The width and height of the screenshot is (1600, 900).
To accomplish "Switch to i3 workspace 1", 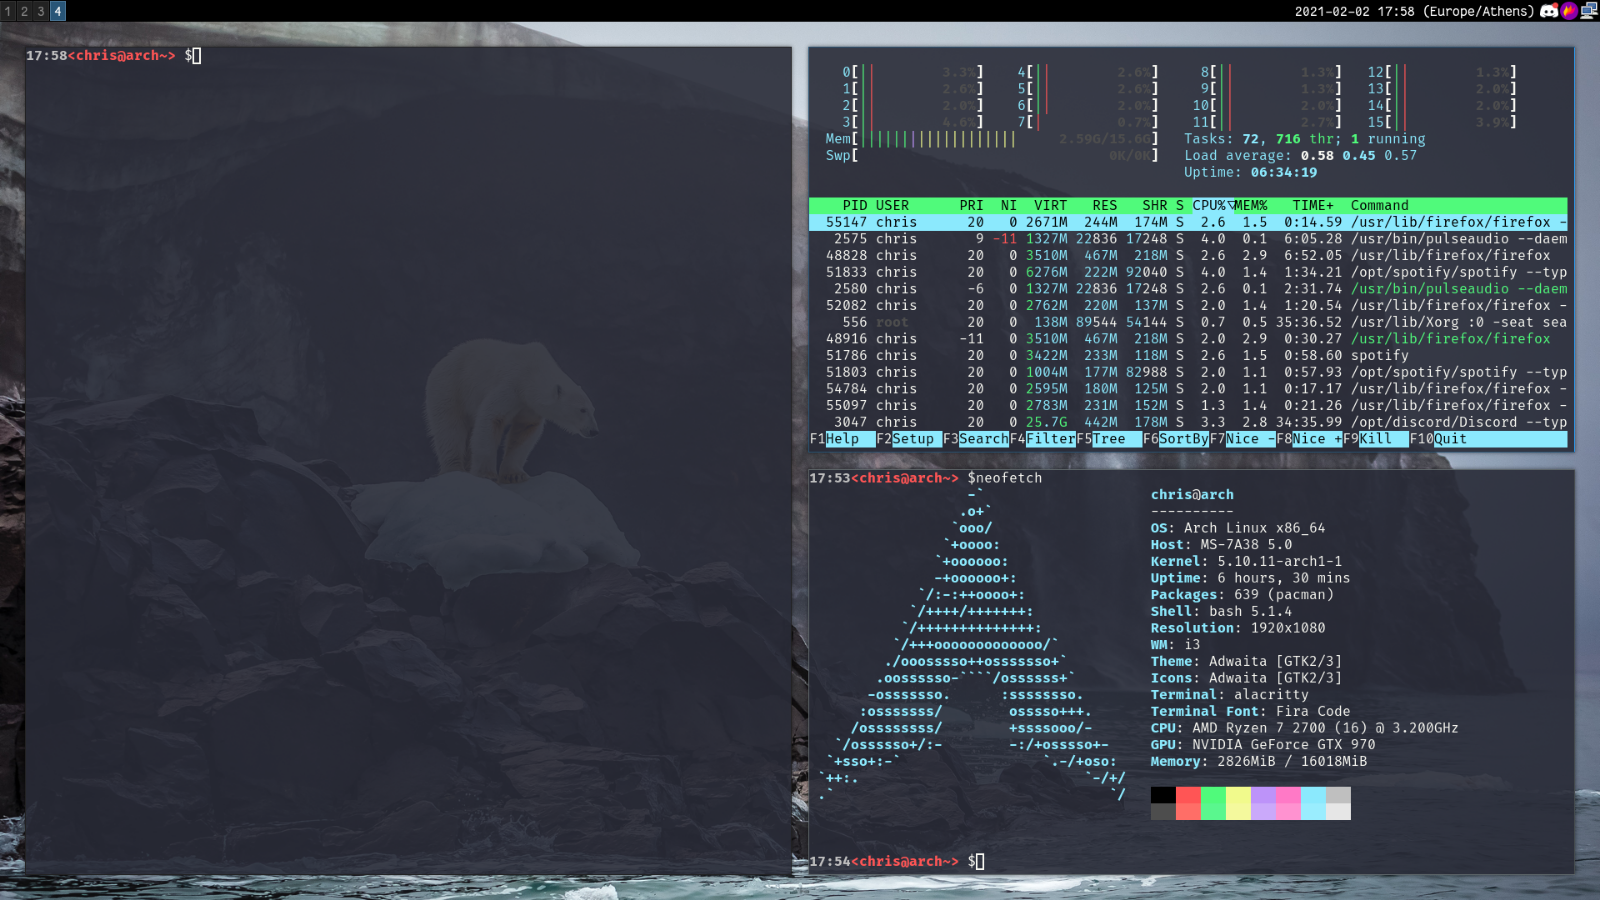I will [x=8, y=11].
